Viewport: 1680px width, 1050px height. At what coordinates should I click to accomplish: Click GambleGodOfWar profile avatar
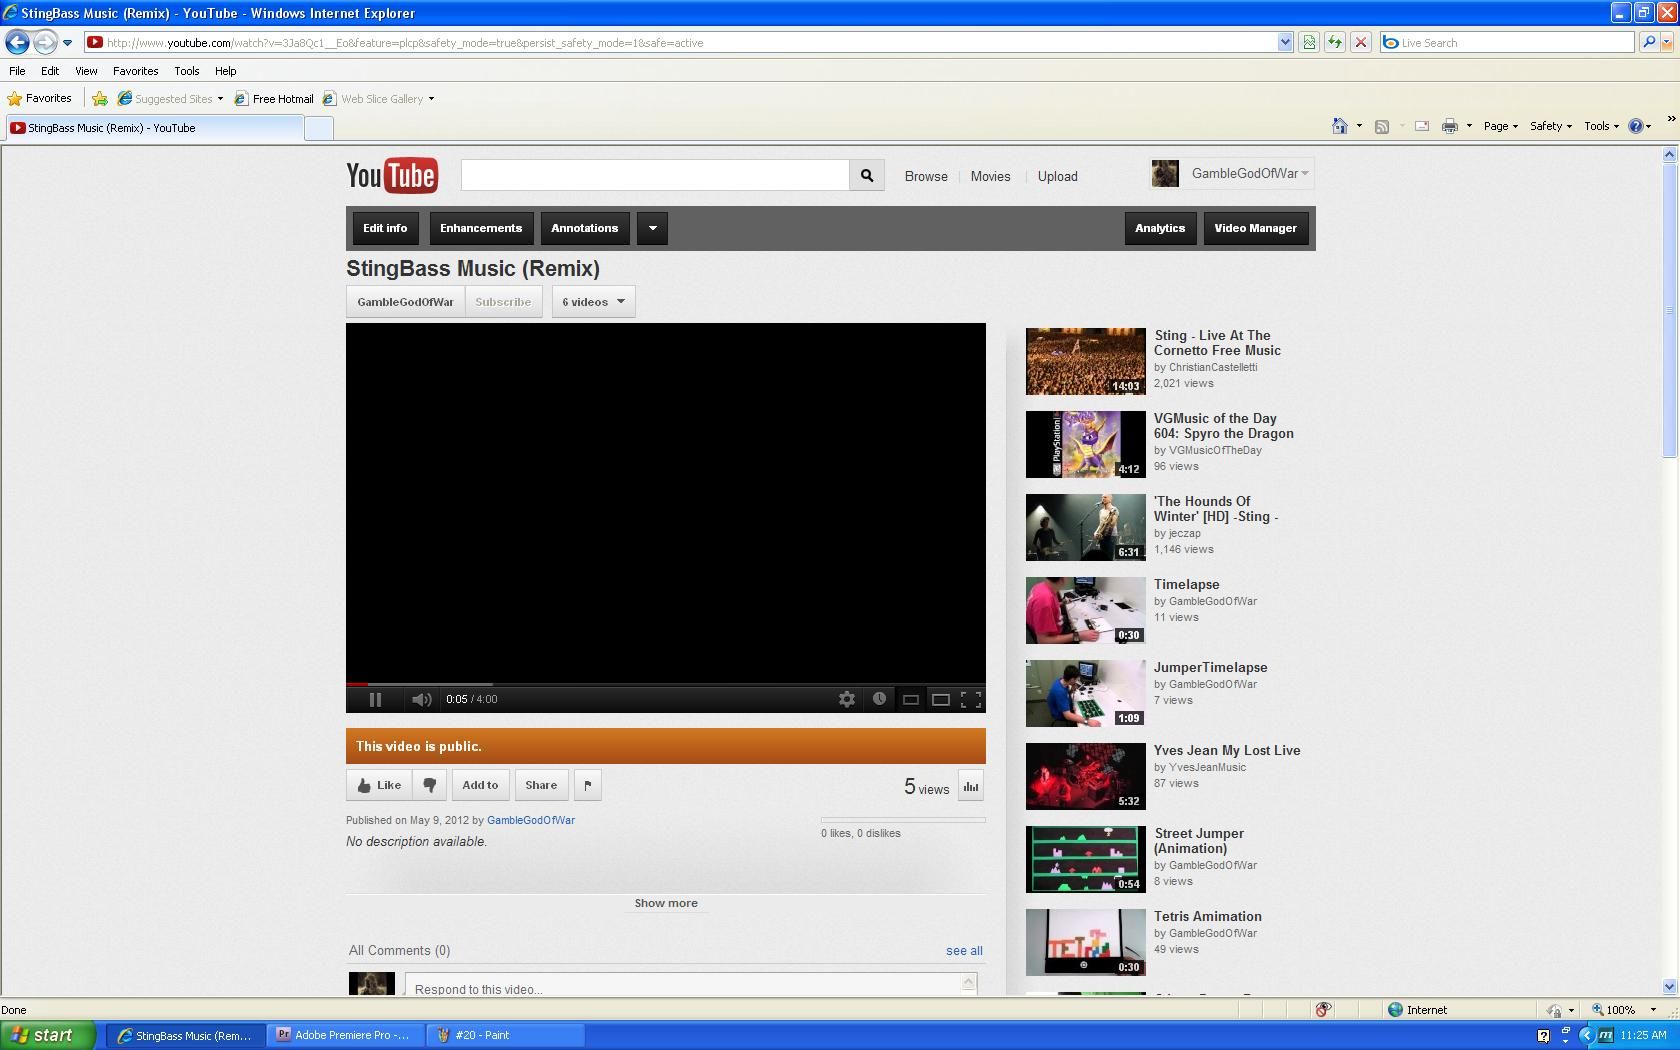[x=1165, y=174]
